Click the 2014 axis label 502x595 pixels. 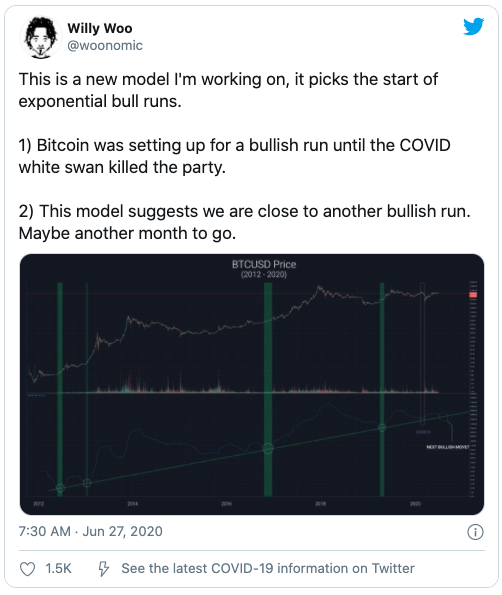133,504
